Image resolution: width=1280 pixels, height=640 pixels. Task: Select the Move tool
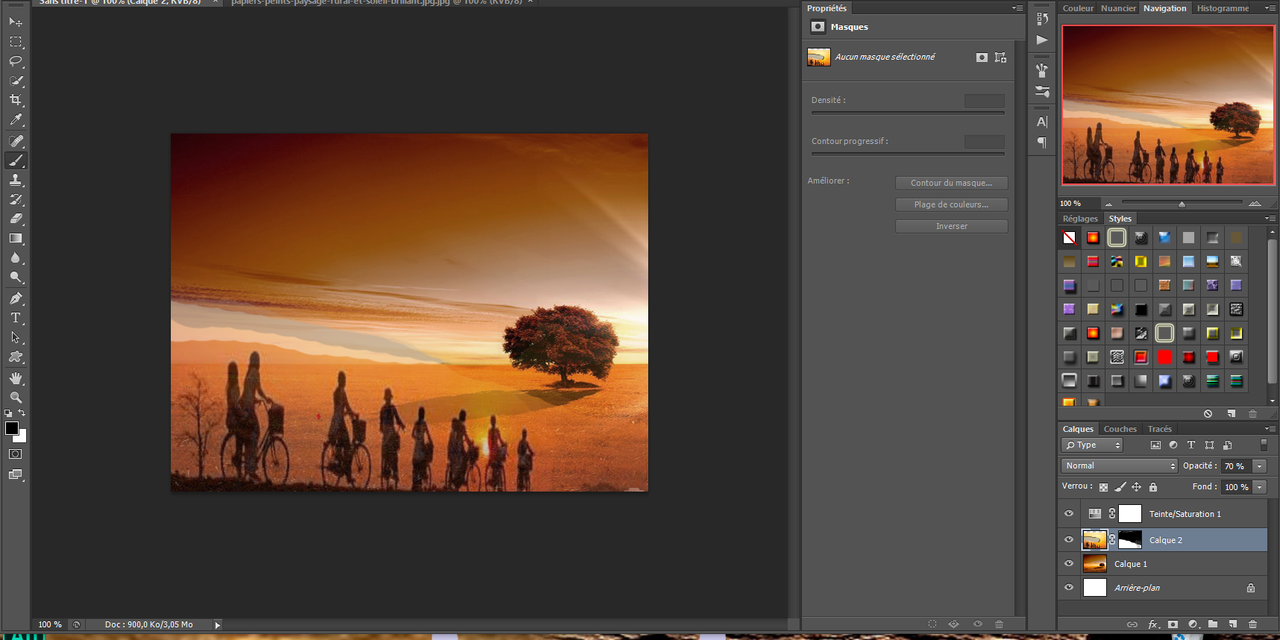click(16, 22)
